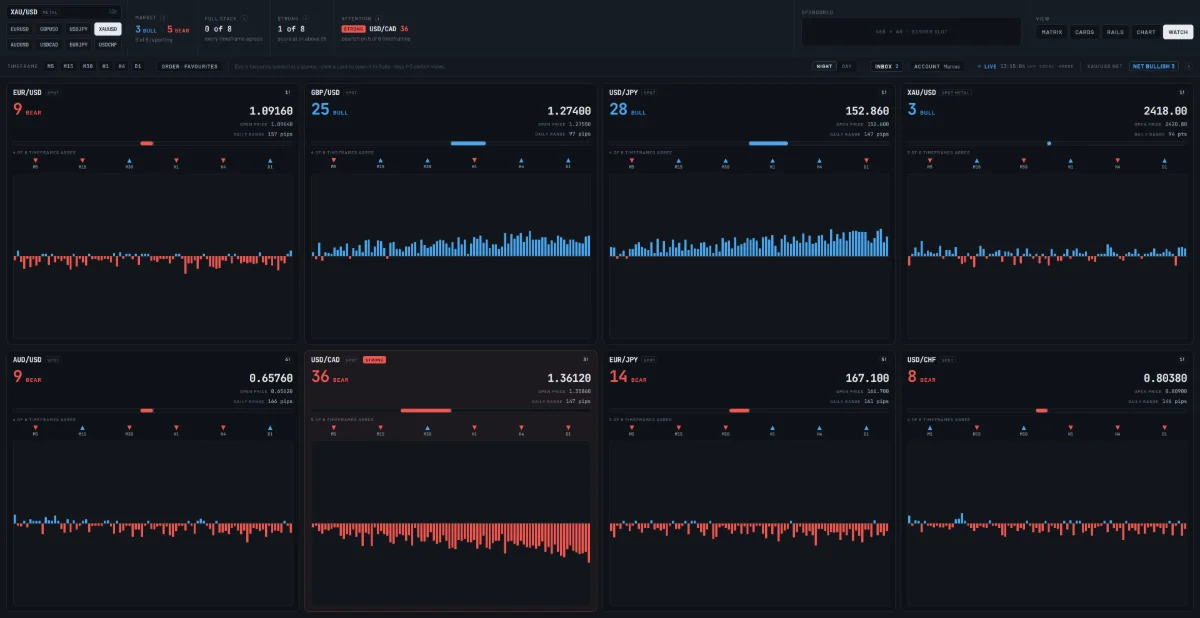Click the arrow icon after NET BULLISH 3
The width and height of the screenshot is (1200, 618).
(1188, 66)
